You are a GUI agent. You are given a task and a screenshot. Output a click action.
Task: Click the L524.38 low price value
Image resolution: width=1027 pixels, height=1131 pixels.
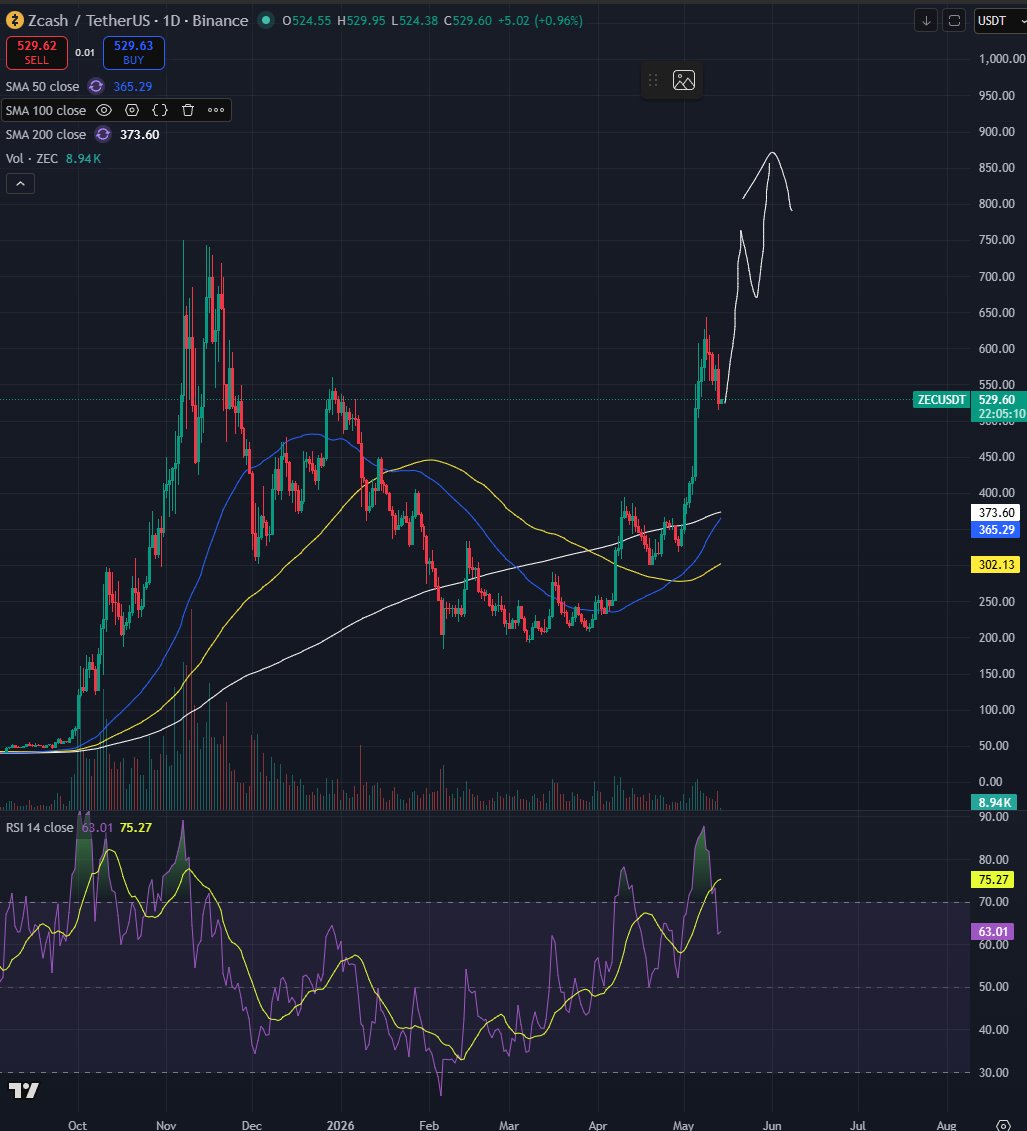(415, 20)
